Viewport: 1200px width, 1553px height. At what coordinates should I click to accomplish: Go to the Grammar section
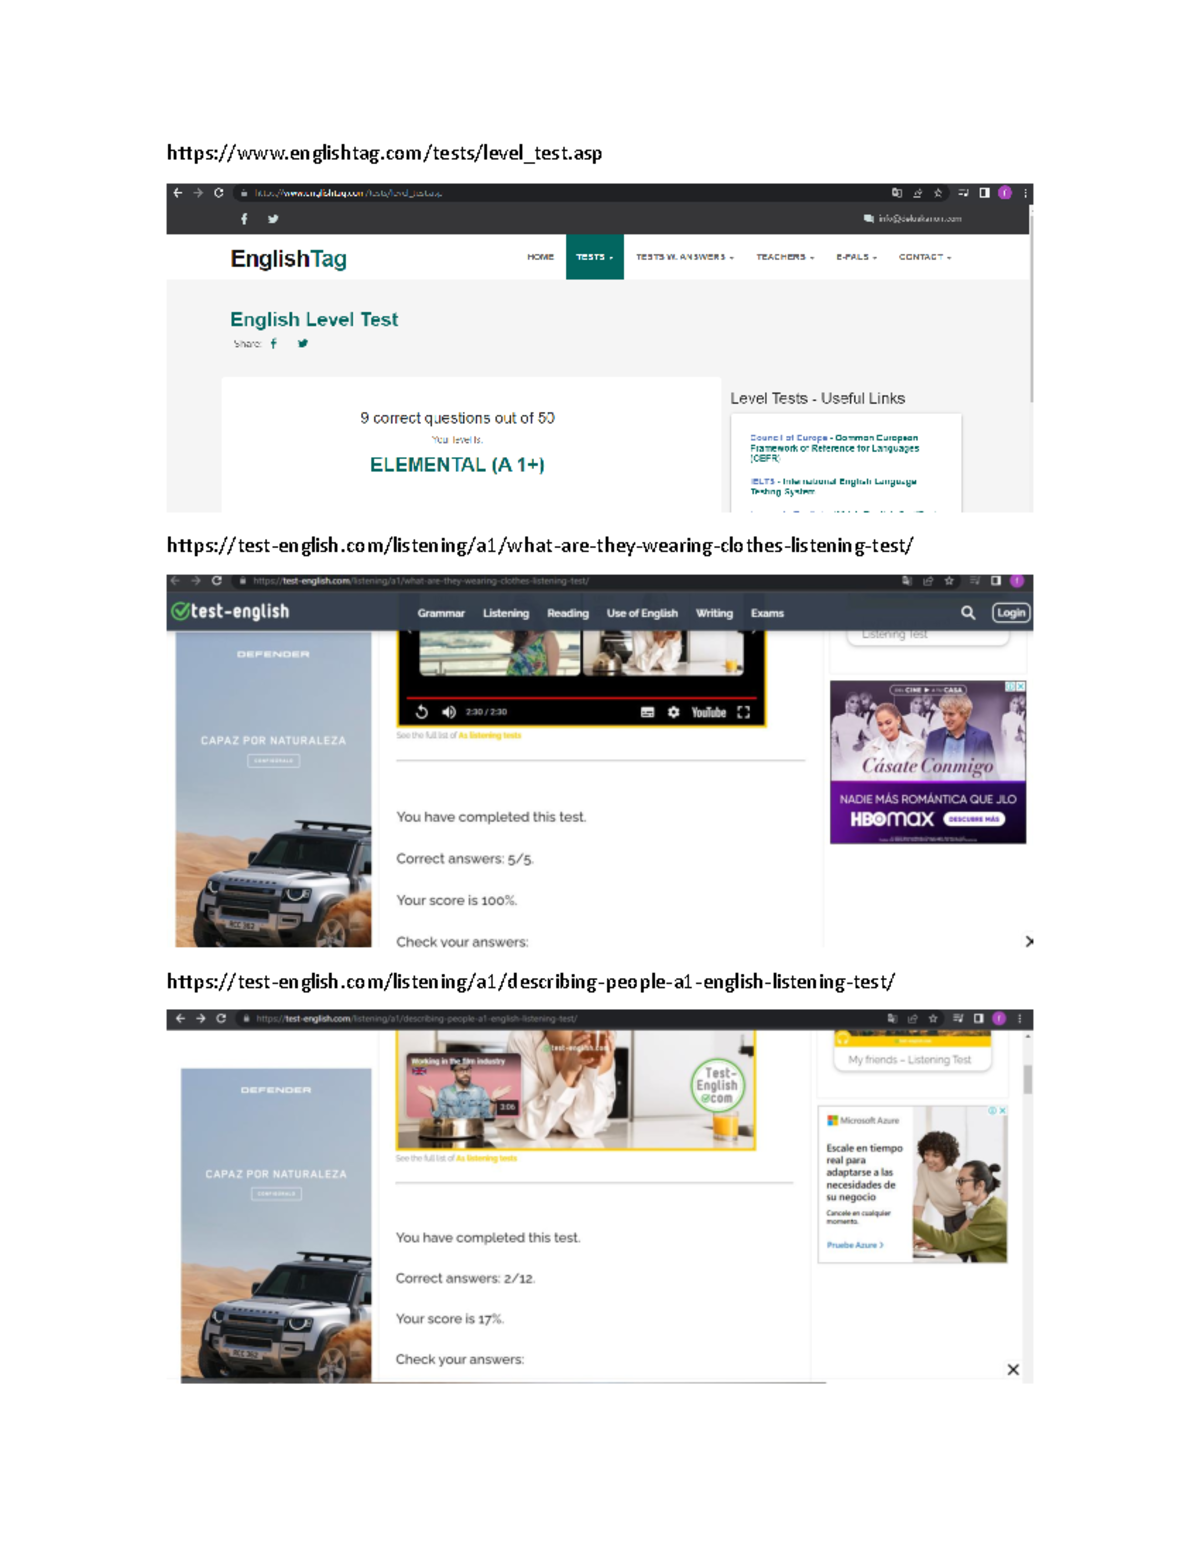(441, 613)
